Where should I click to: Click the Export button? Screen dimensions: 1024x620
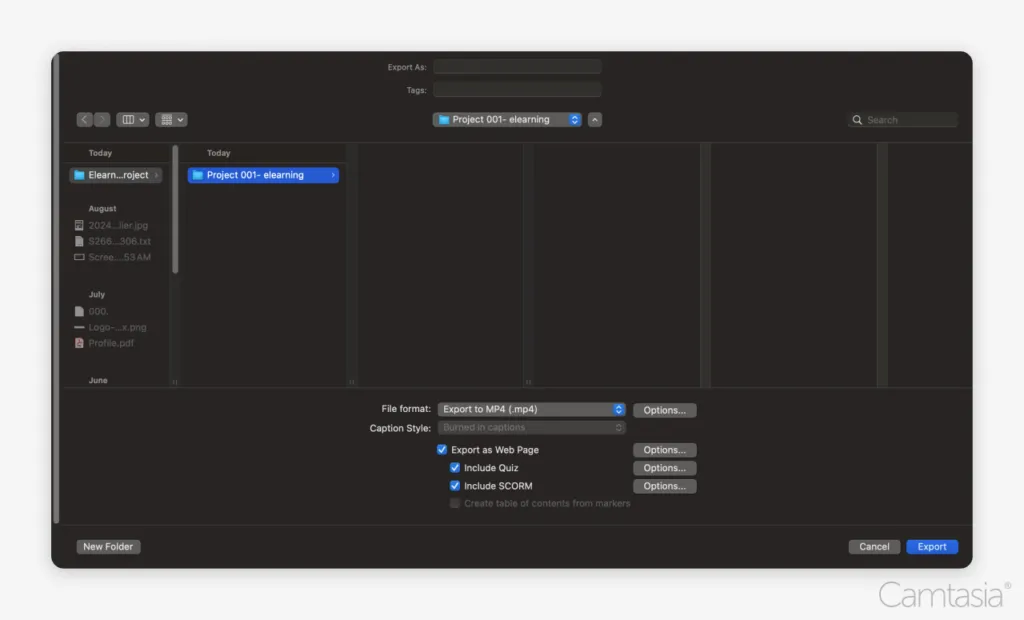click(x=932, y=547)
